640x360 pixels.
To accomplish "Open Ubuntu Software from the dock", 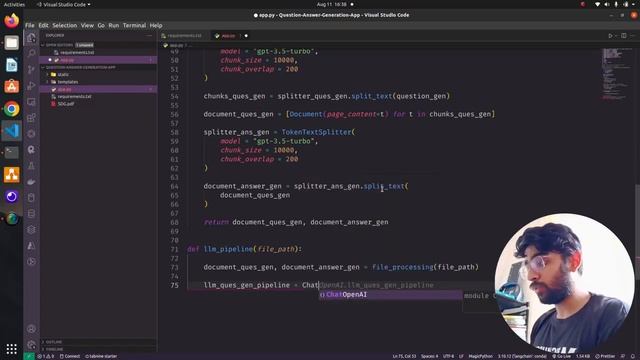I will [11, 87].
